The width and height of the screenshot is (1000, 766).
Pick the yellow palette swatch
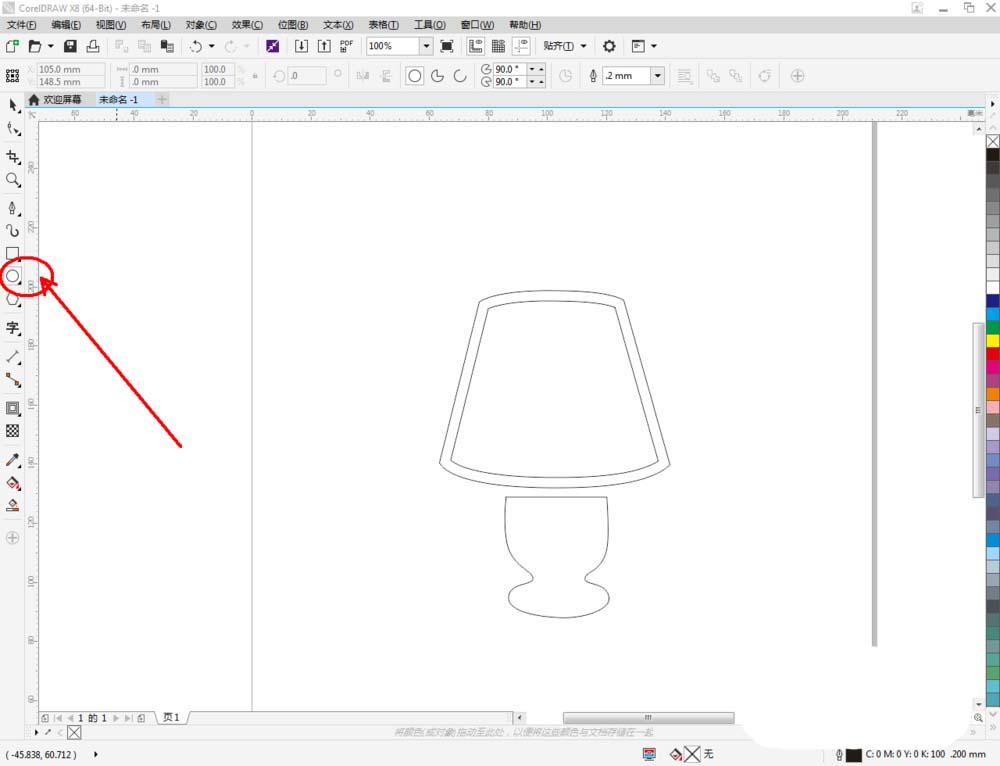992,341
